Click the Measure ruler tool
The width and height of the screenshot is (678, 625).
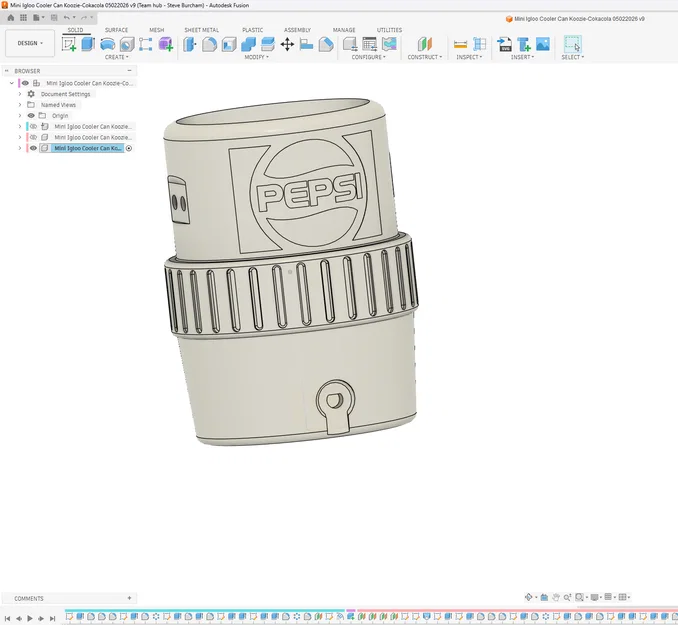(461, 44)
